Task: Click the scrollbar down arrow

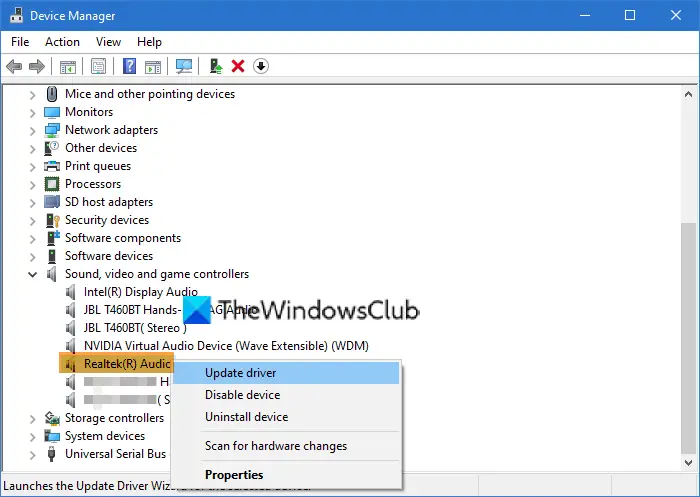Action: [688, 463]
